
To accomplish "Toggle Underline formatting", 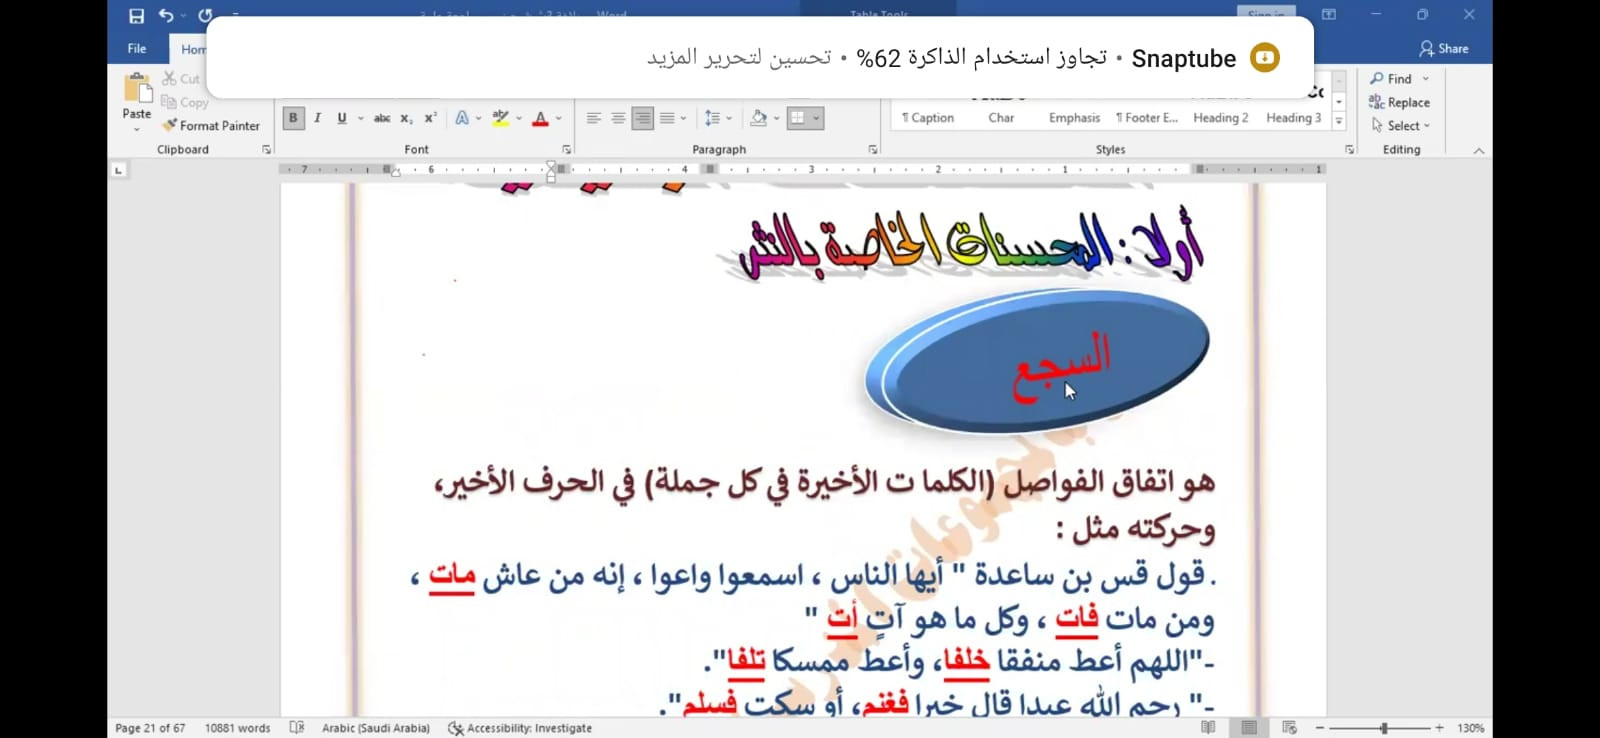I will [342, 118].
